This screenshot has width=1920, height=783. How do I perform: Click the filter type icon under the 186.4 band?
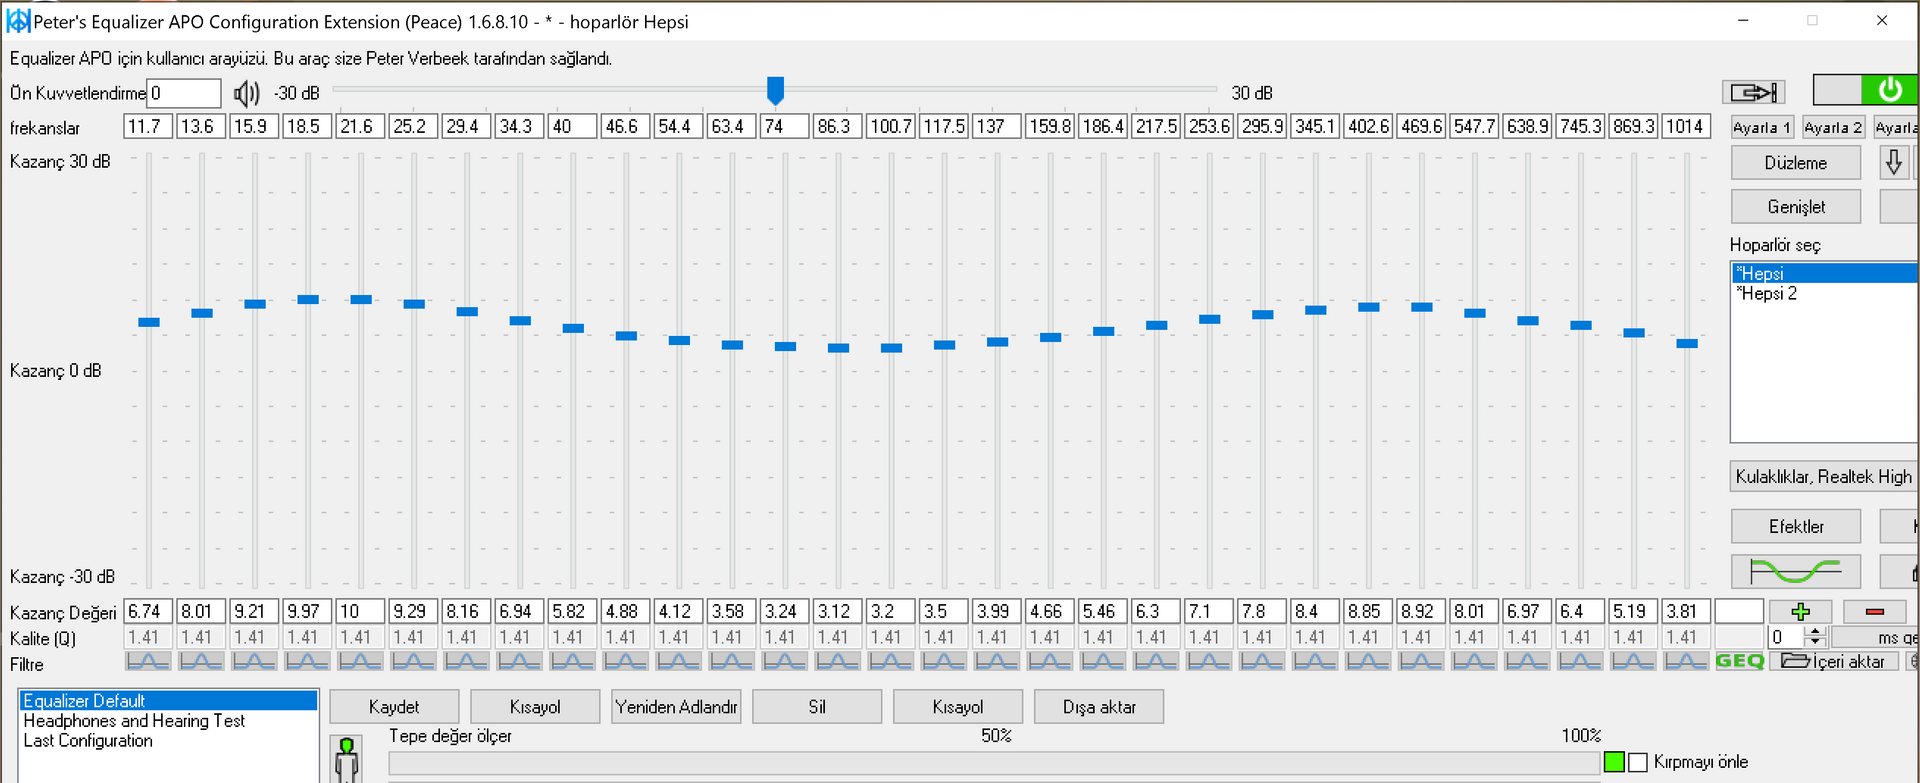pos(1102,661)
